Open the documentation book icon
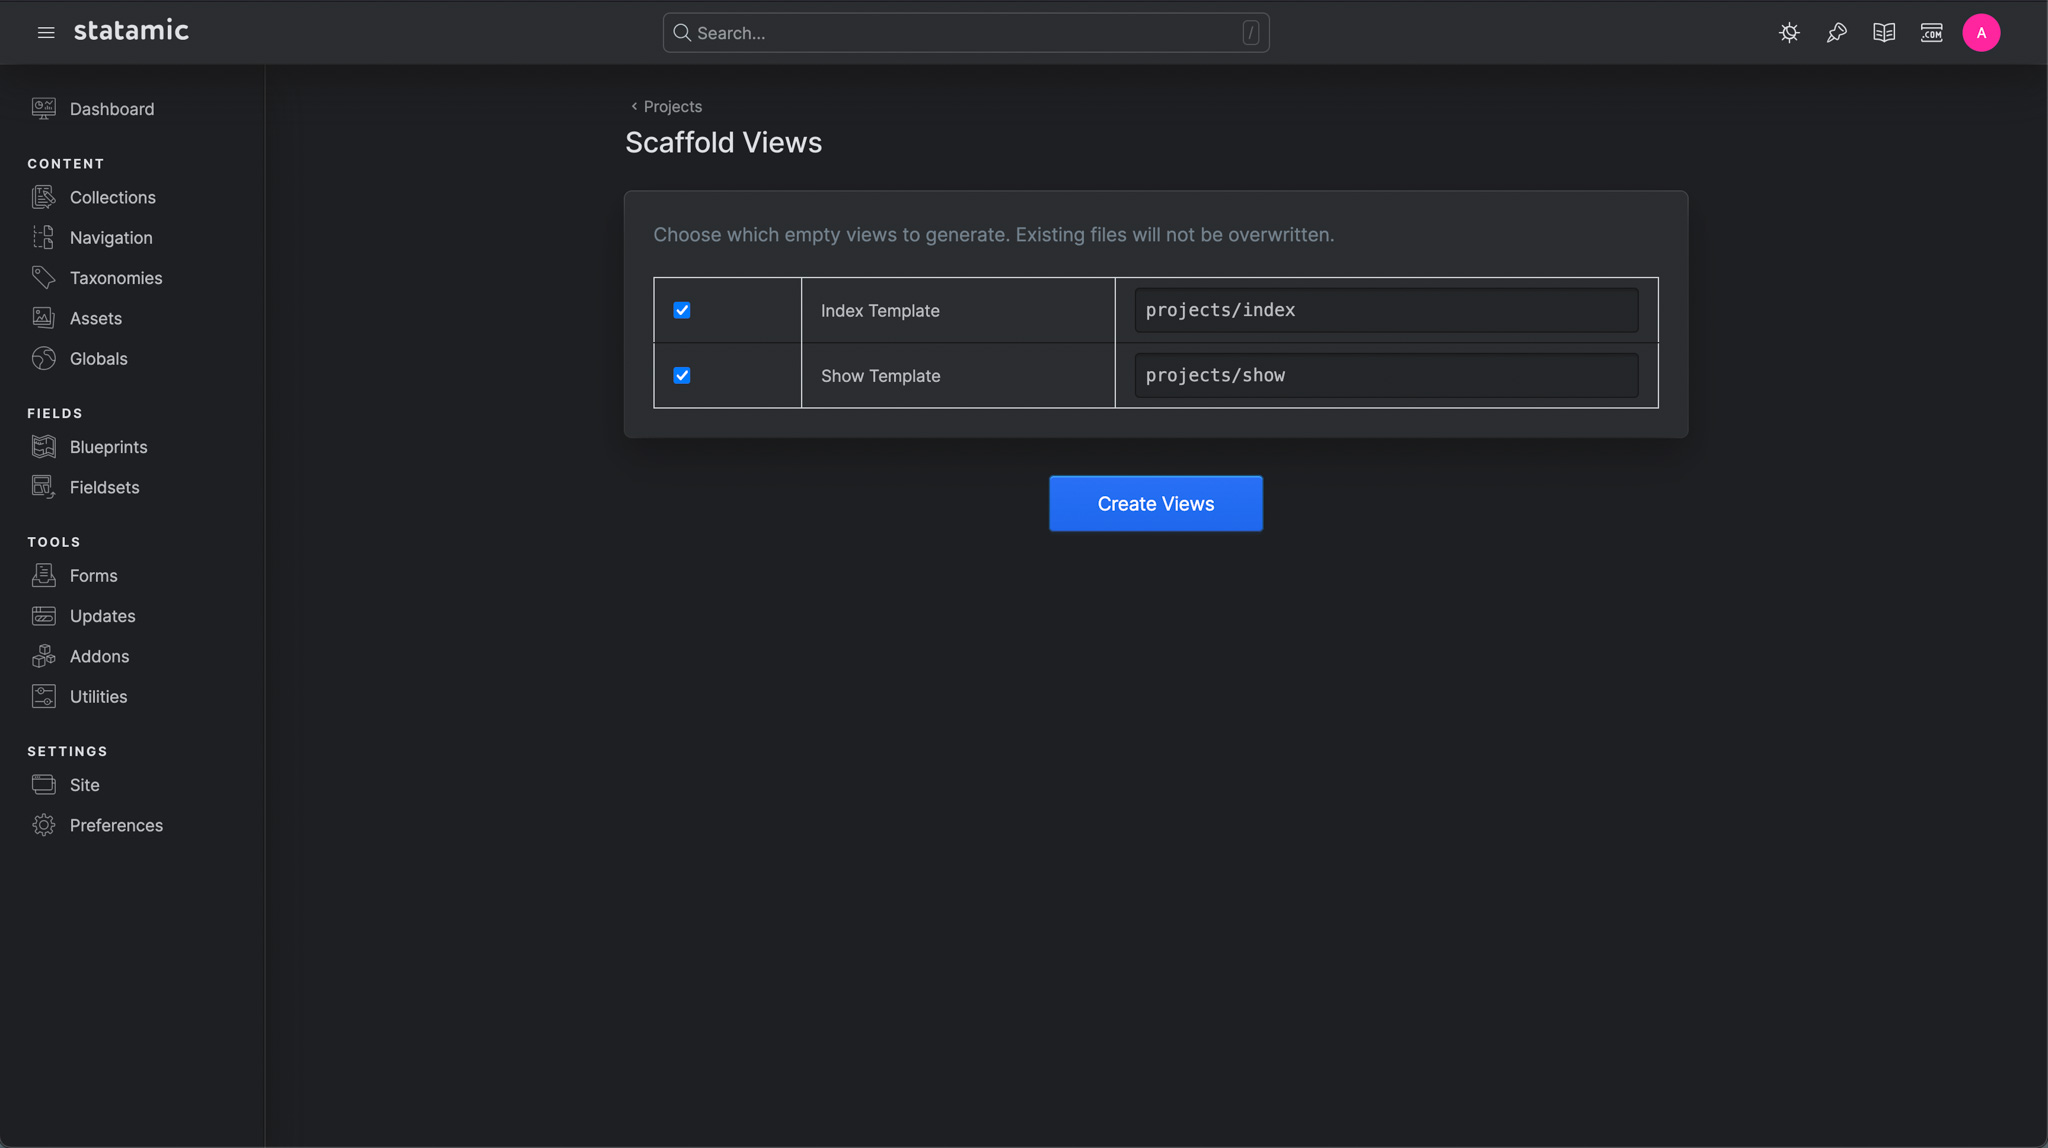 [x=1884, y=33]
